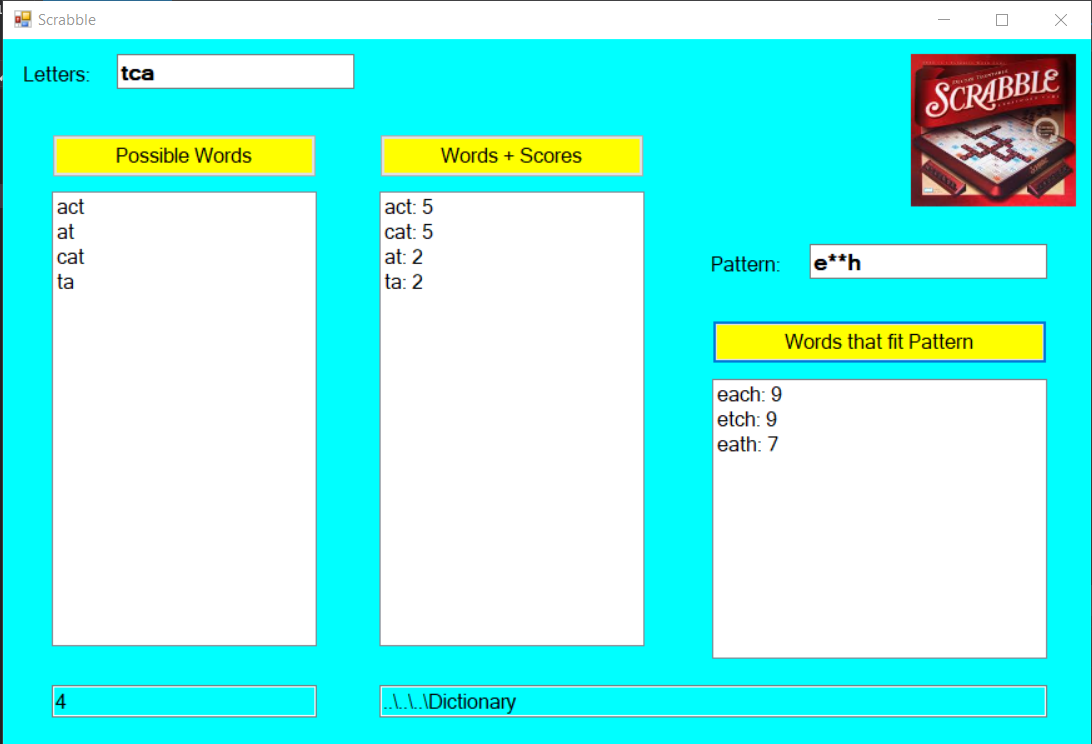Click the Possible Words button

[184, 155]
